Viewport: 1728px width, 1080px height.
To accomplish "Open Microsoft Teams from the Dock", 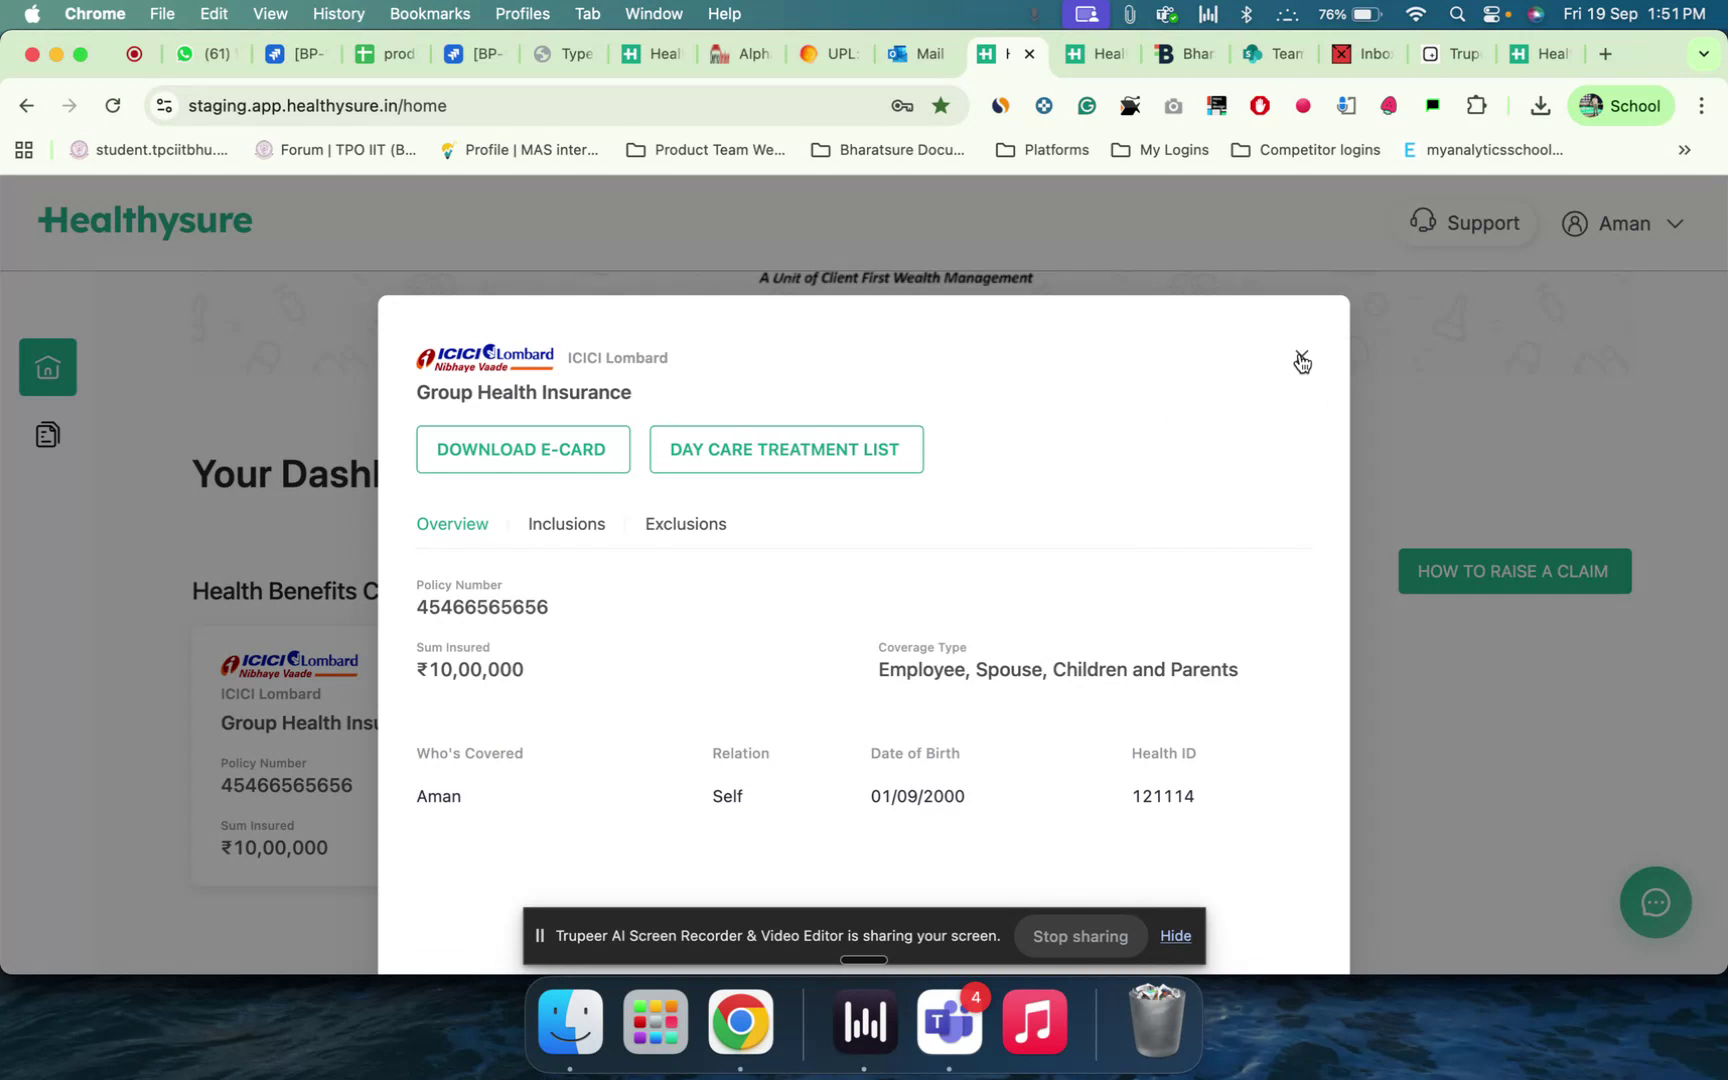I will [949, 1022].
